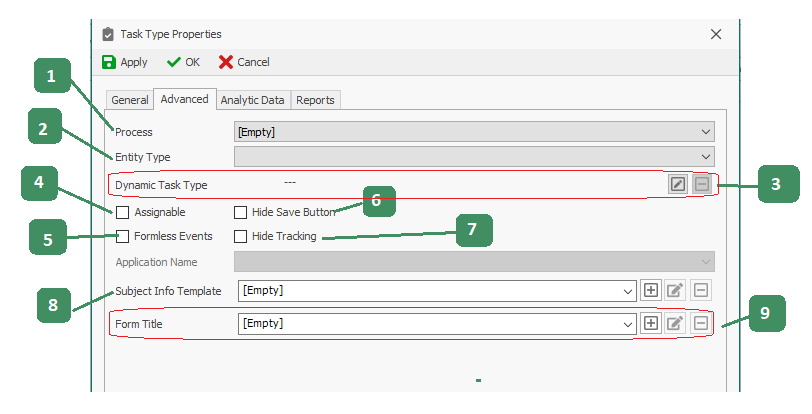The height and width of the screenshot is (414, 812).
Task: Open the Process dropdown
Action: 707,131
